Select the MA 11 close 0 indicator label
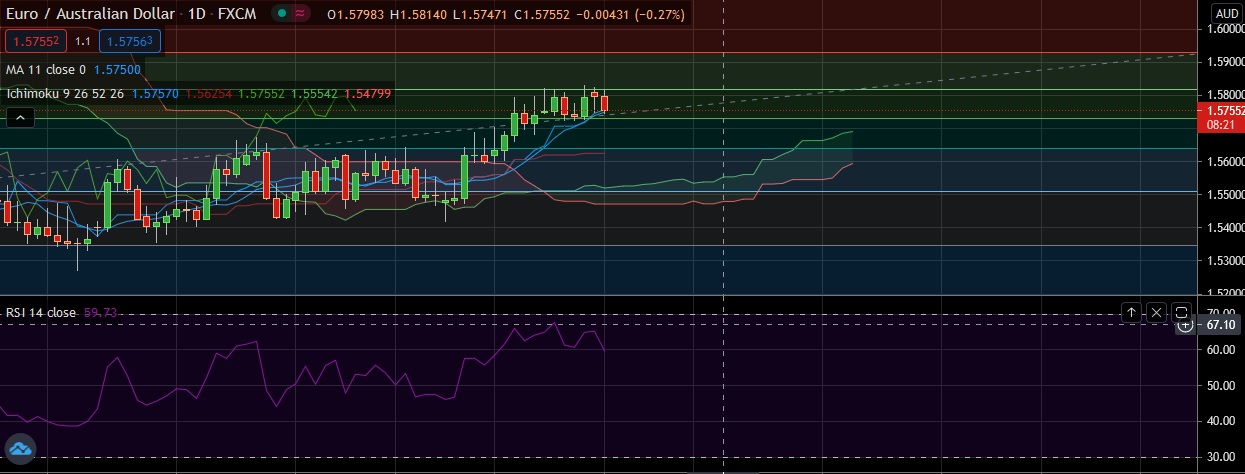 [x=46, y=70]
